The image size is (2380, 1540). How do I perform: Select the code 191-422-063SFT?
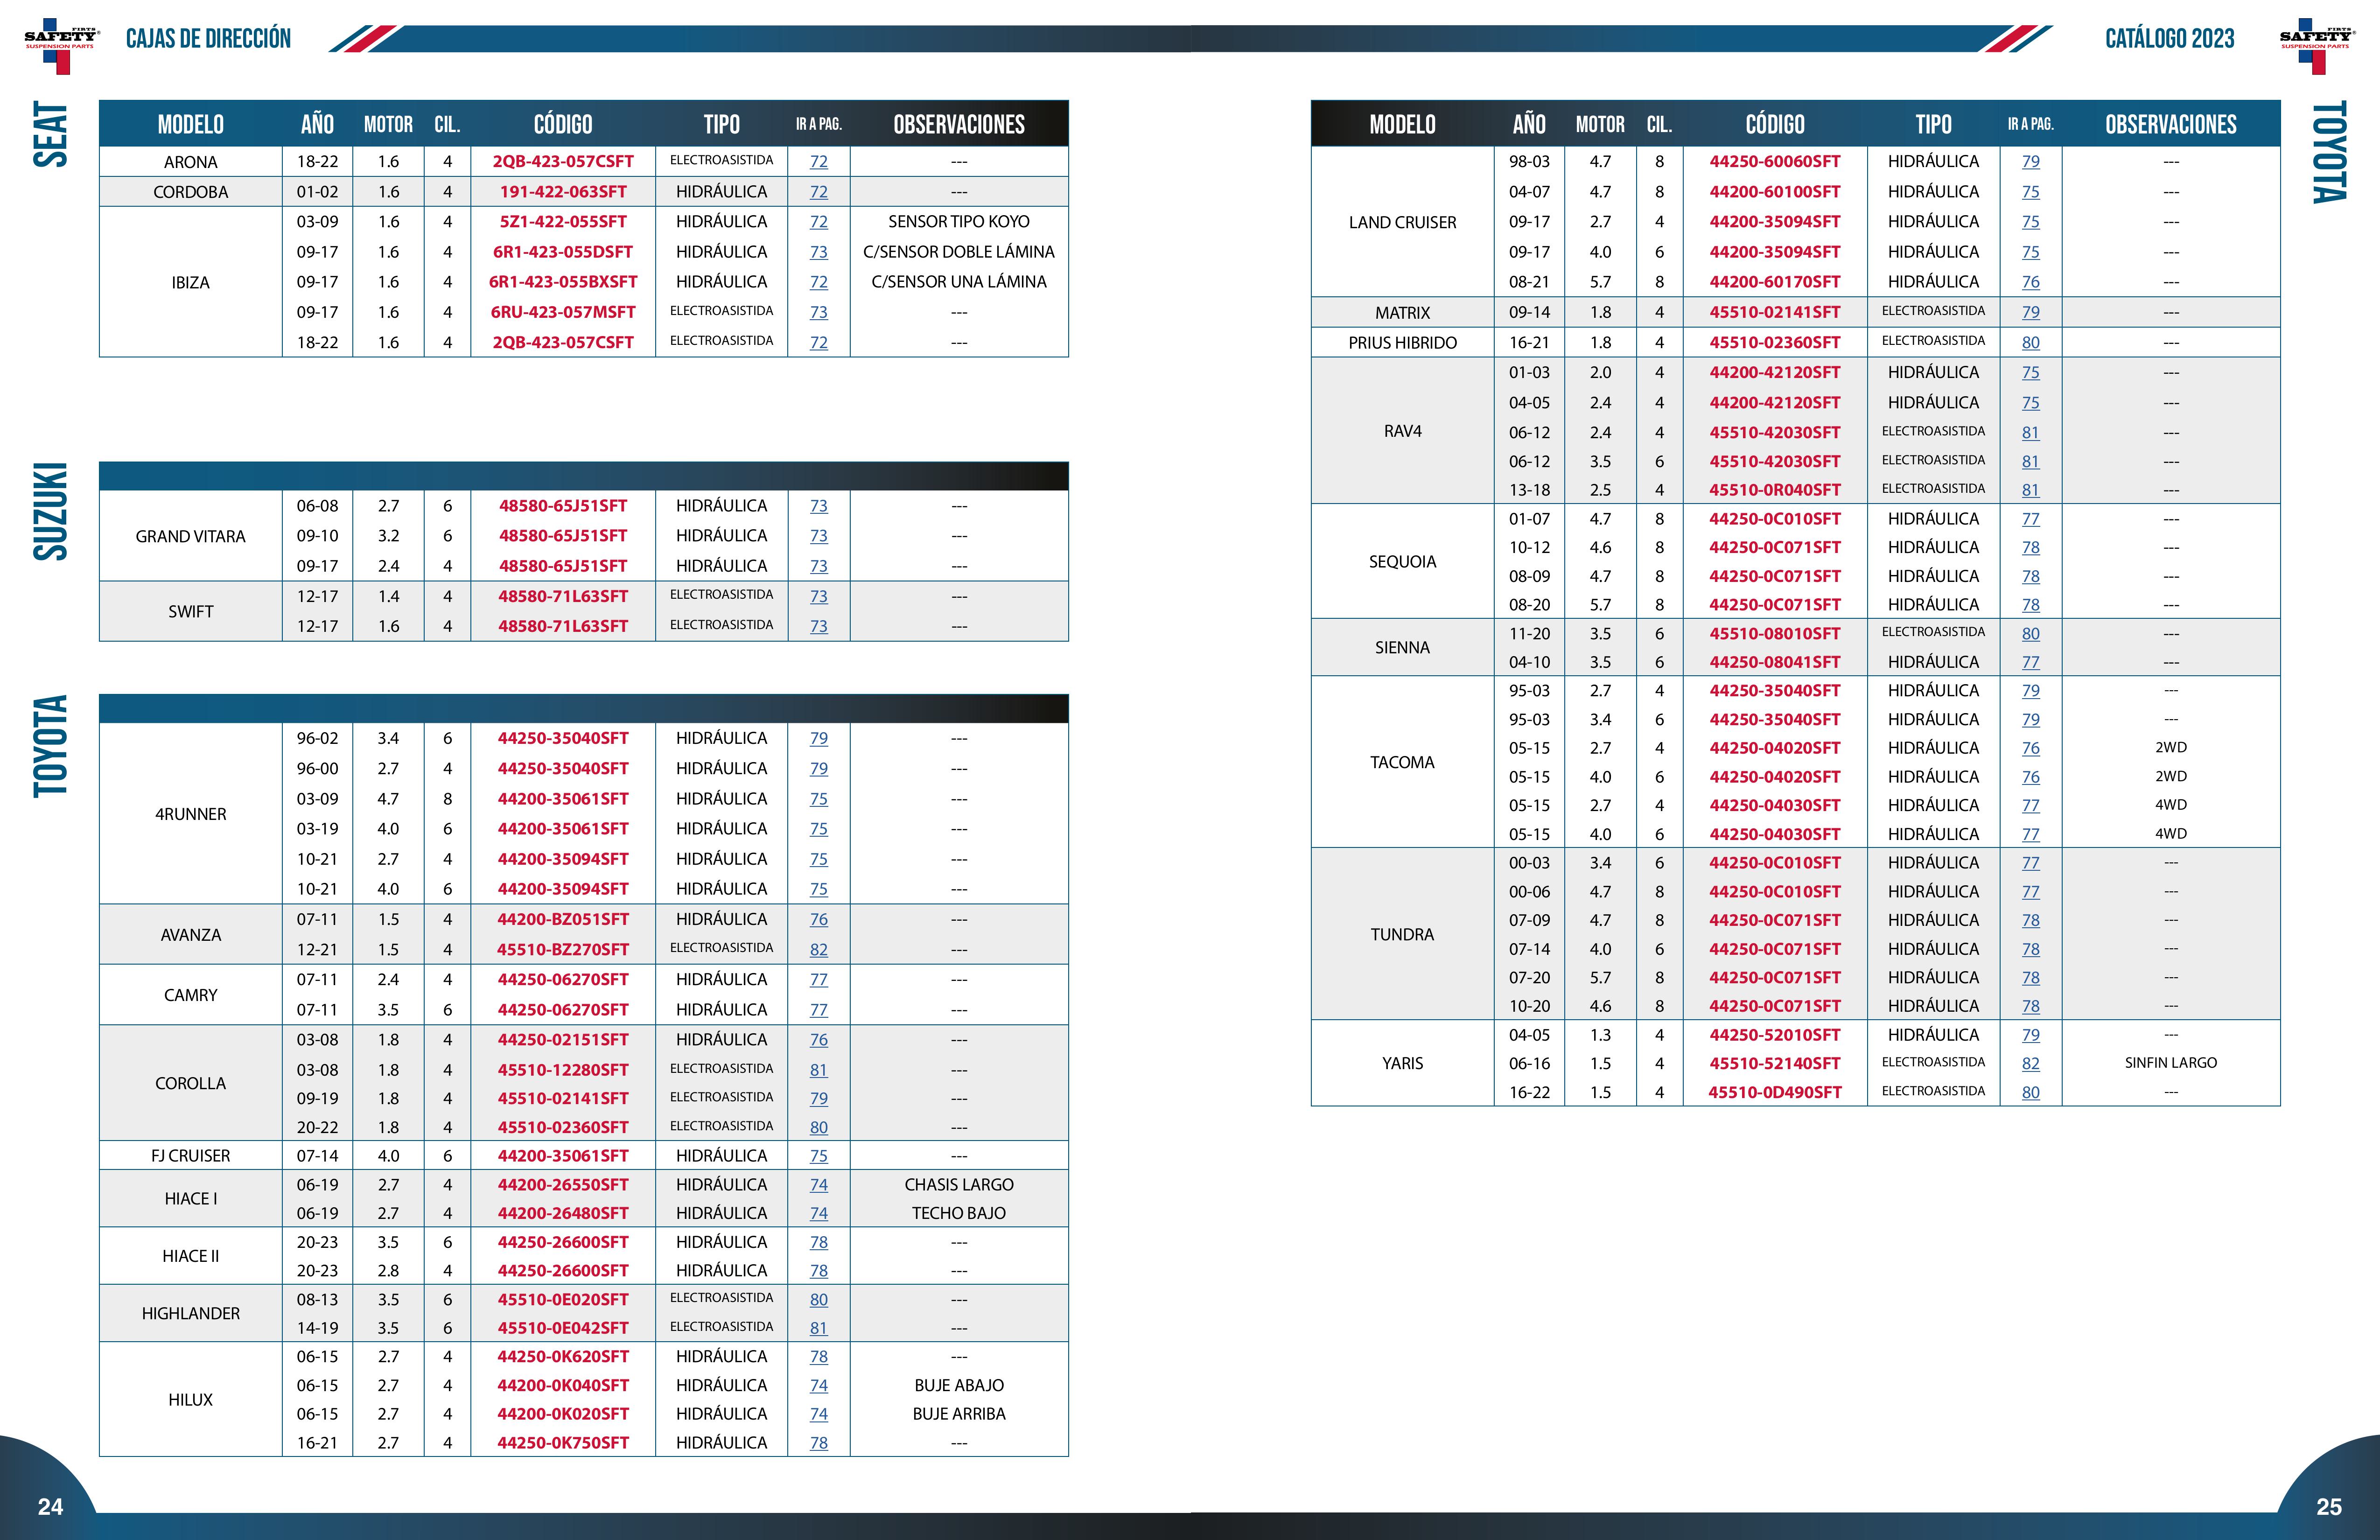(563, 191)
